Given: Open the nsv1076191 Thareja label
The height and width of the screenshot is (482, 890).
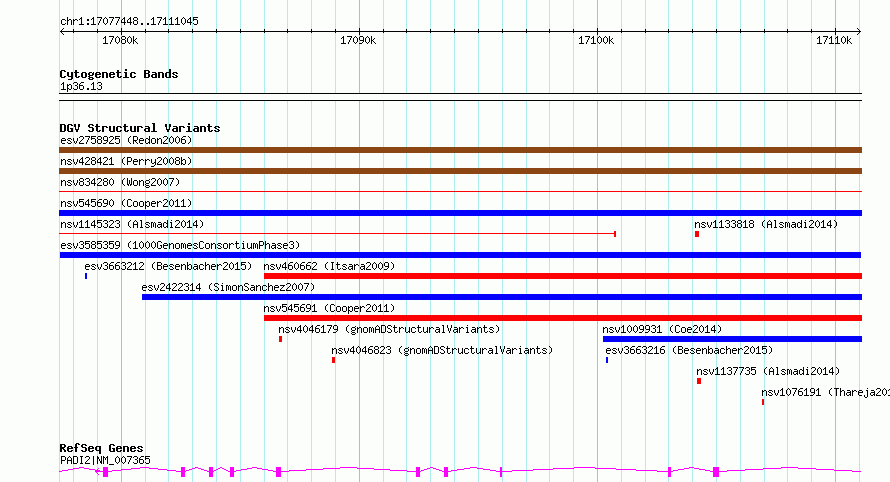Looking at the screenshot, I should coord(825,392).
